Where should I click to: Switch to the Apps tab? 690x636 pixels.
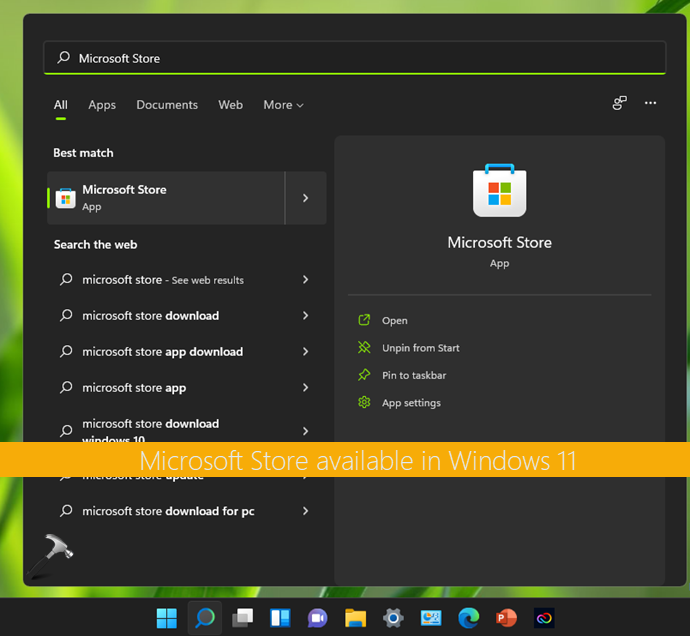point(102,105)
